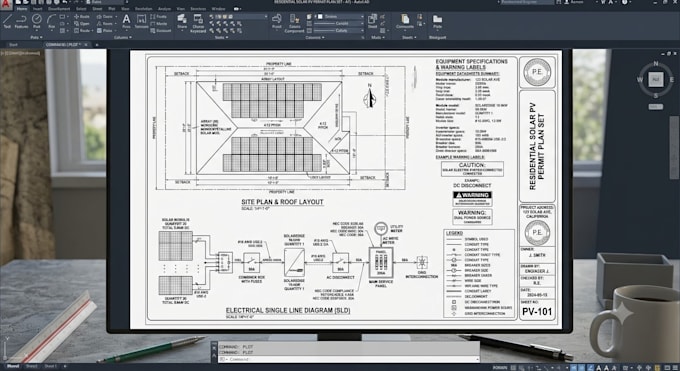Viewport: 680px width, 371px height.
Task: Toggle annotation scale A icon in status bar
Action: coord(599,368)
